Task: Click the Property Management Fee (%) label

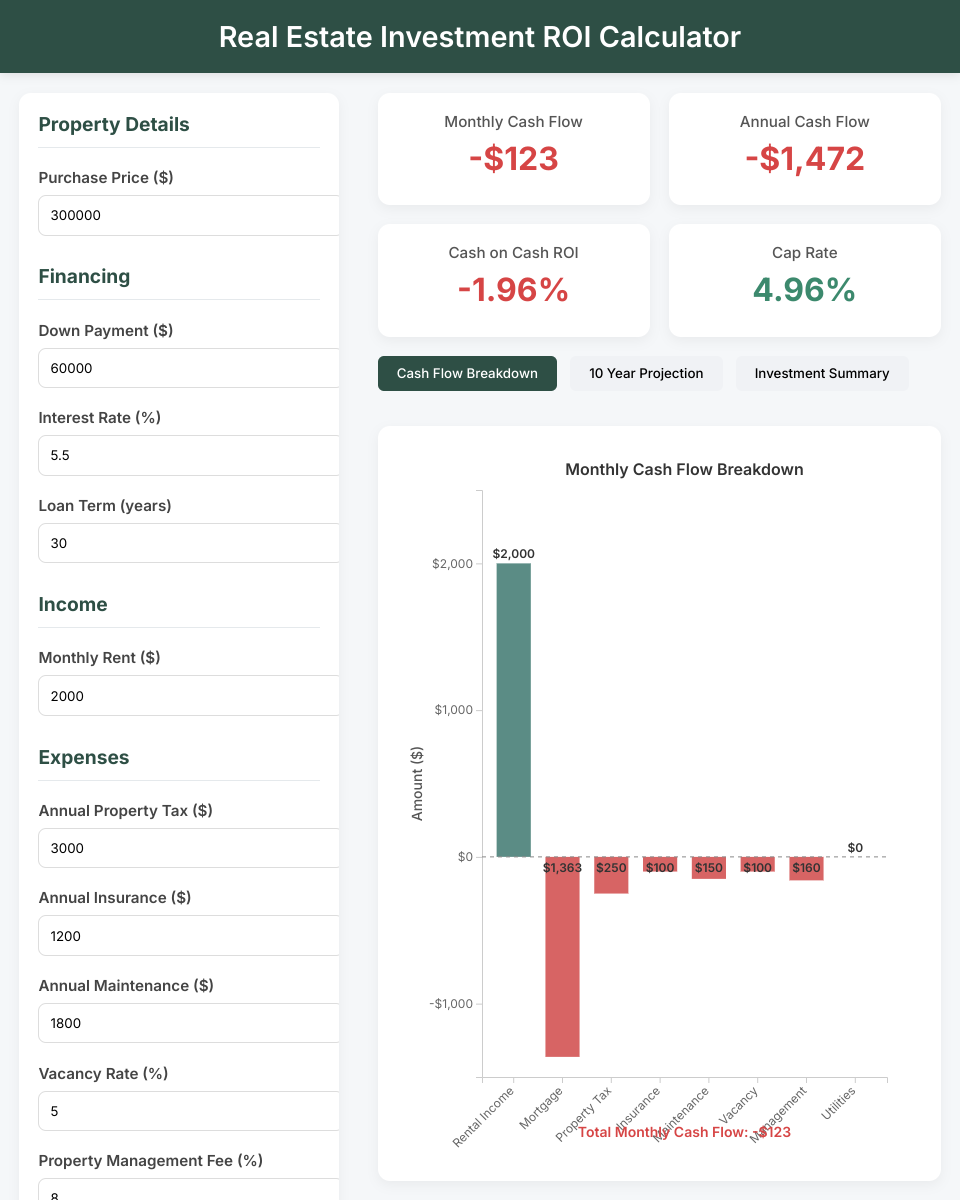Action: click(151, 1160)
